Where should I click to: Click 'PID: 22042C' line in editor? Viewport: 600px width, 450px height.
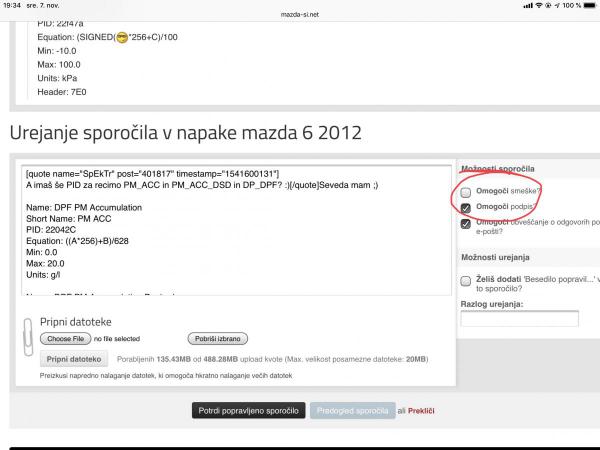click(51, 230)
